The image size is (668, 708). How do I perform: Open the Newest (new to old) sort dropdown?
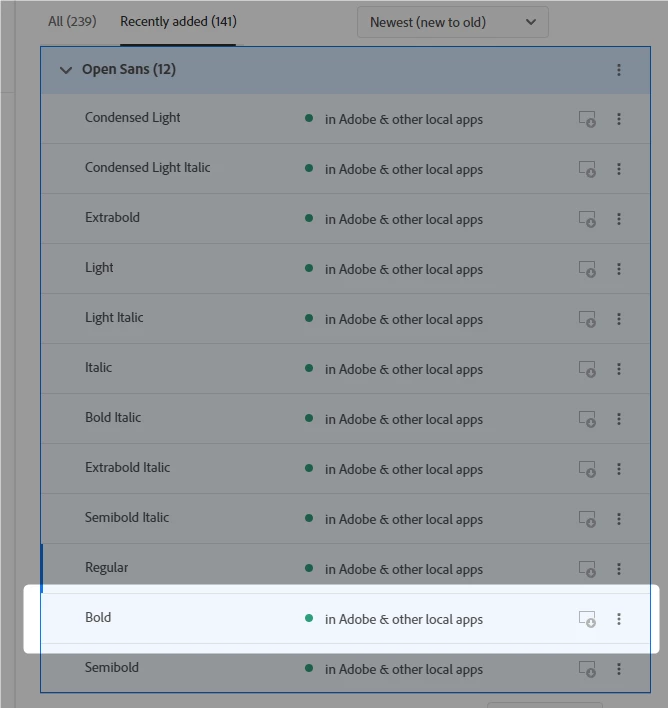(453, 22)
